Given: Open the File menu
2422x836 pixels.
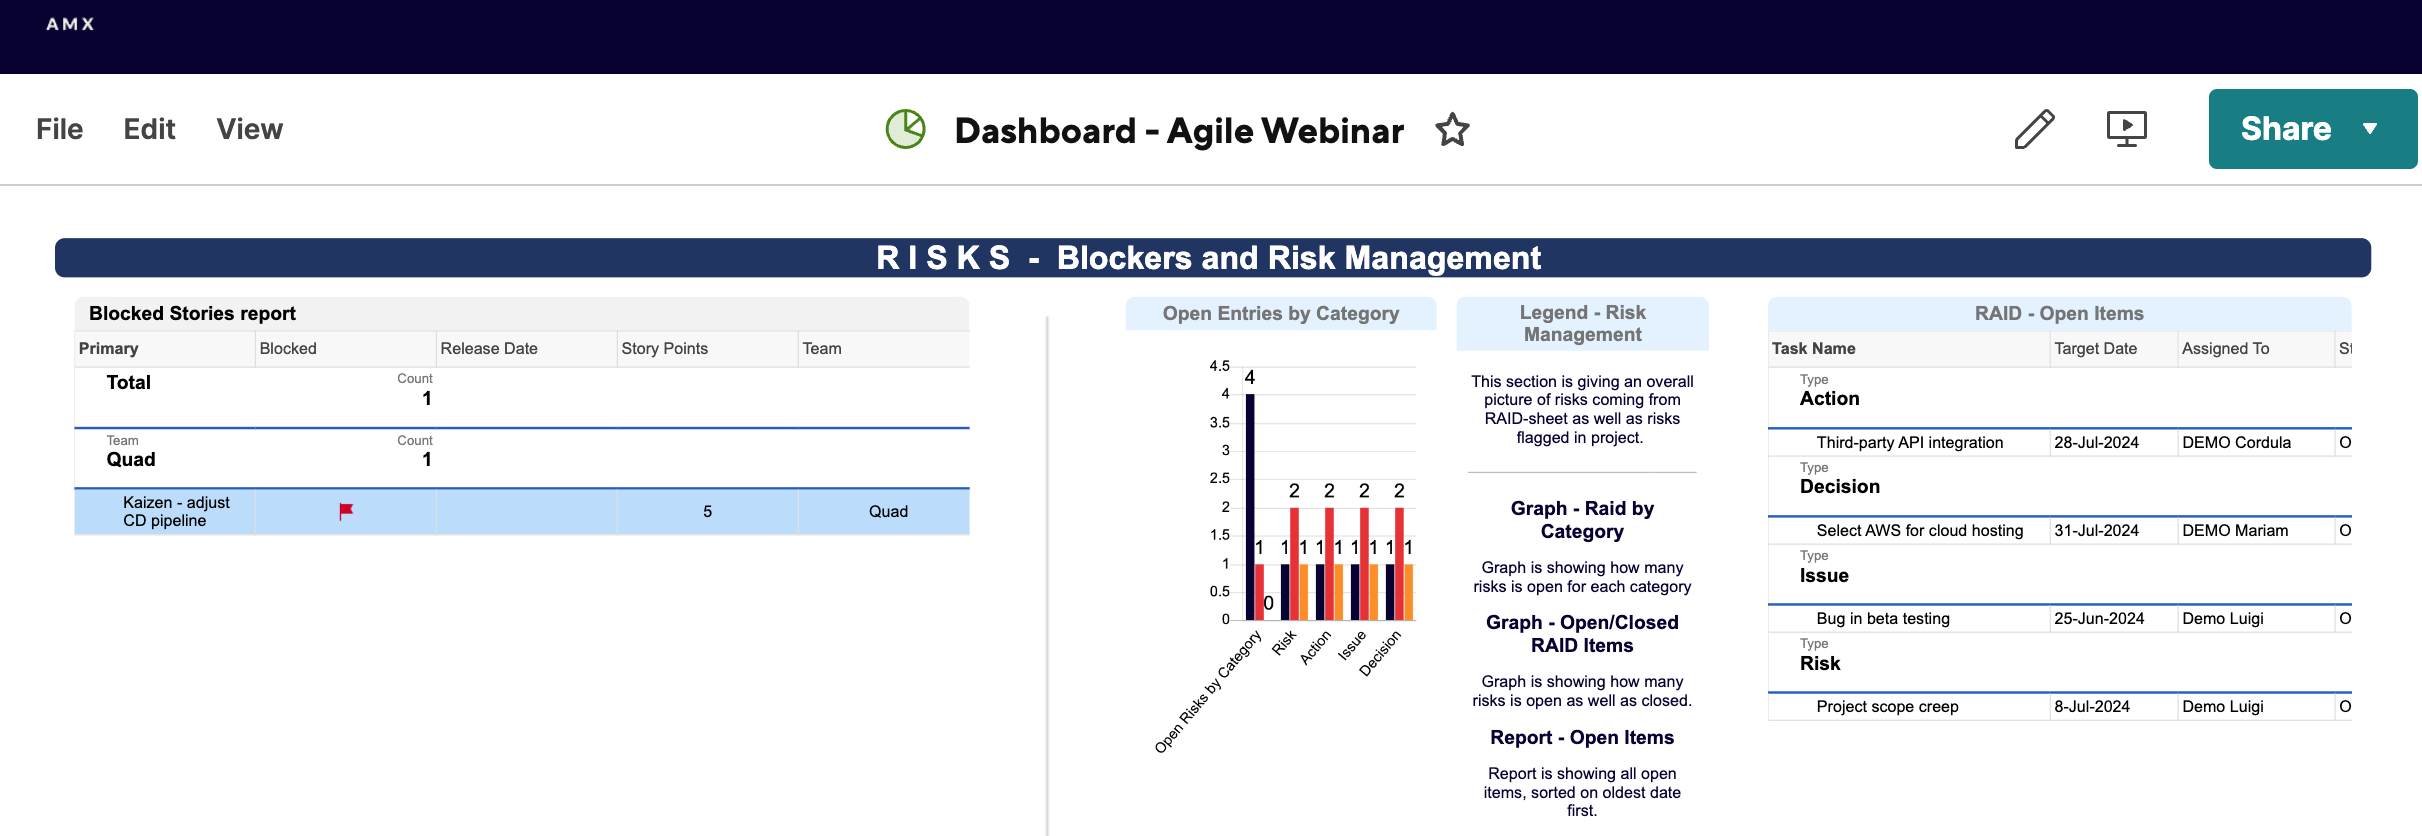Looking at the screenshot, I should (59, 129).
